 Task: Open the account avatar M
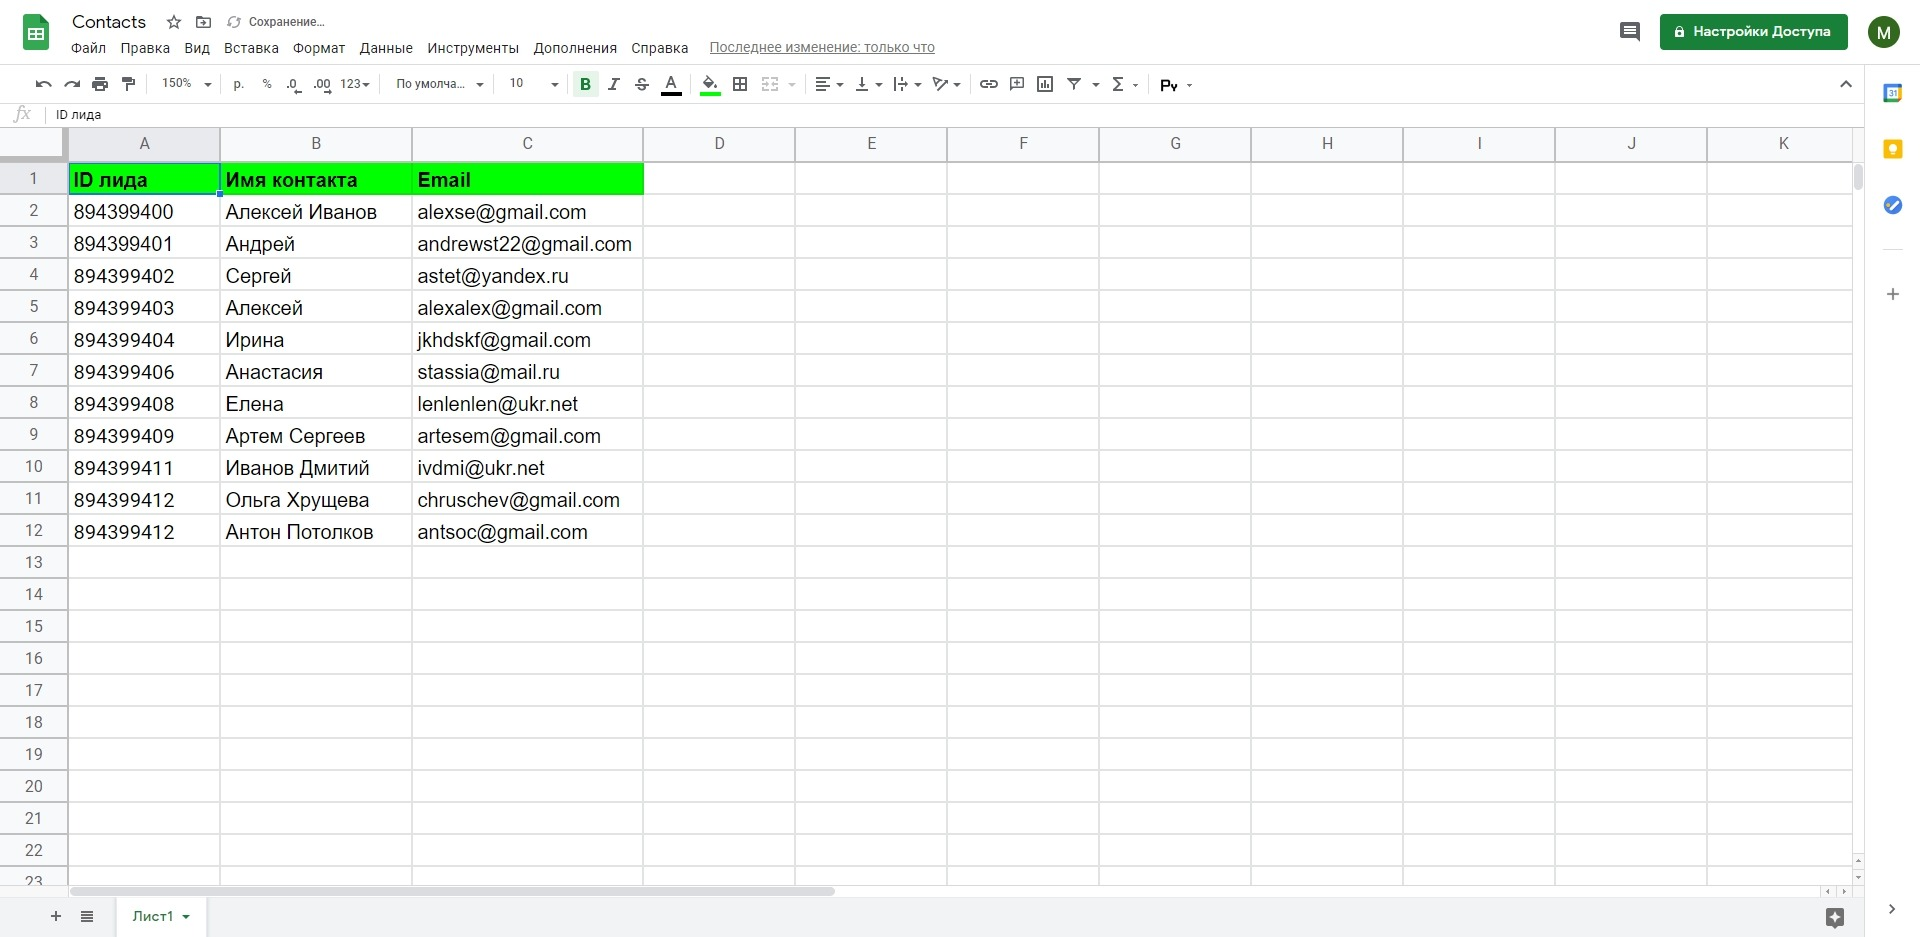tap(1884, 32)
